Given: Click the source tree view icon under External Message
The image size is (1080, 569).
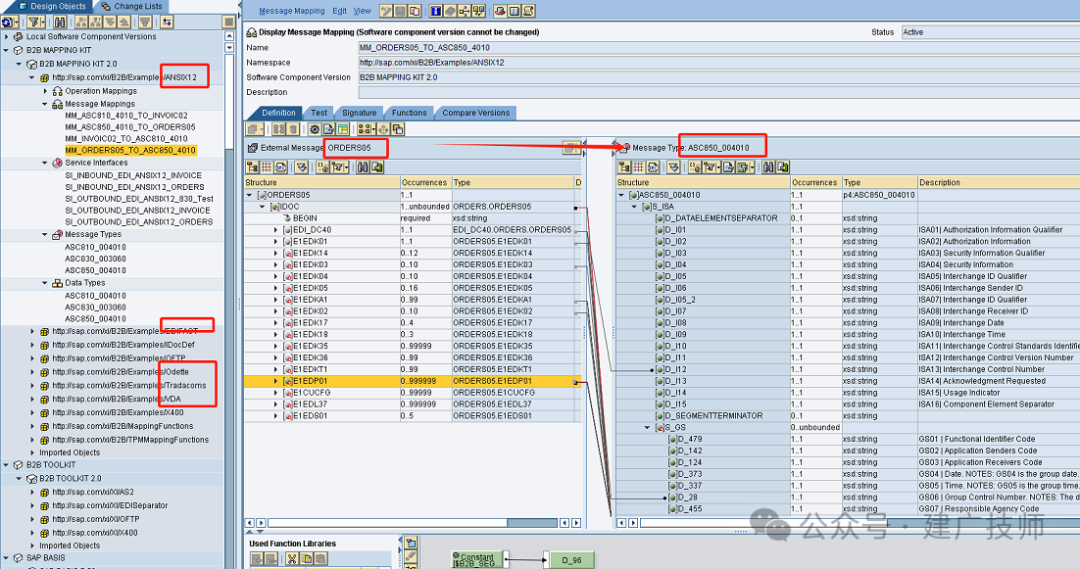Looking at the screenshot, I should 252,167.
